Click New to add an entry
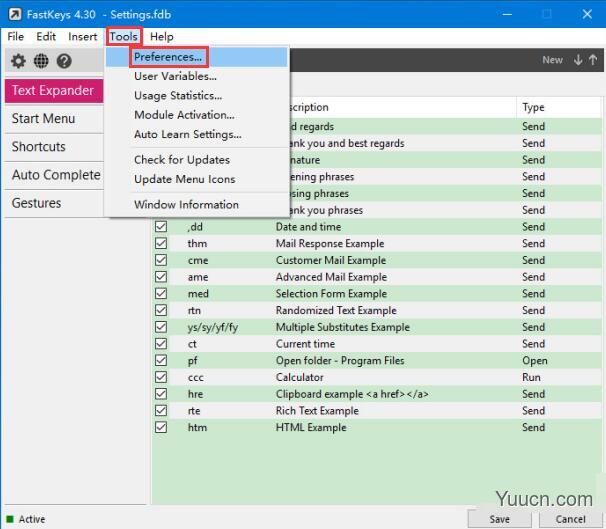The image size is (606, 529). pos(552,60)
